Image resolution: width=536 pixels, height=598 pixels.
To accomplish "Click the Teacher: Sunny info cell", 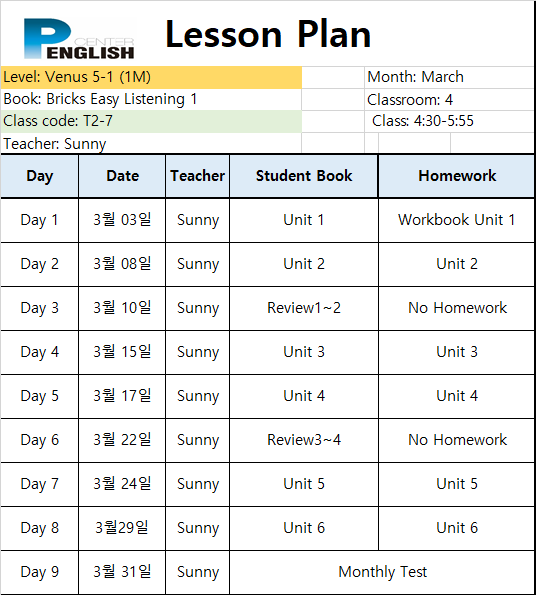I will (x=151, y=144).
